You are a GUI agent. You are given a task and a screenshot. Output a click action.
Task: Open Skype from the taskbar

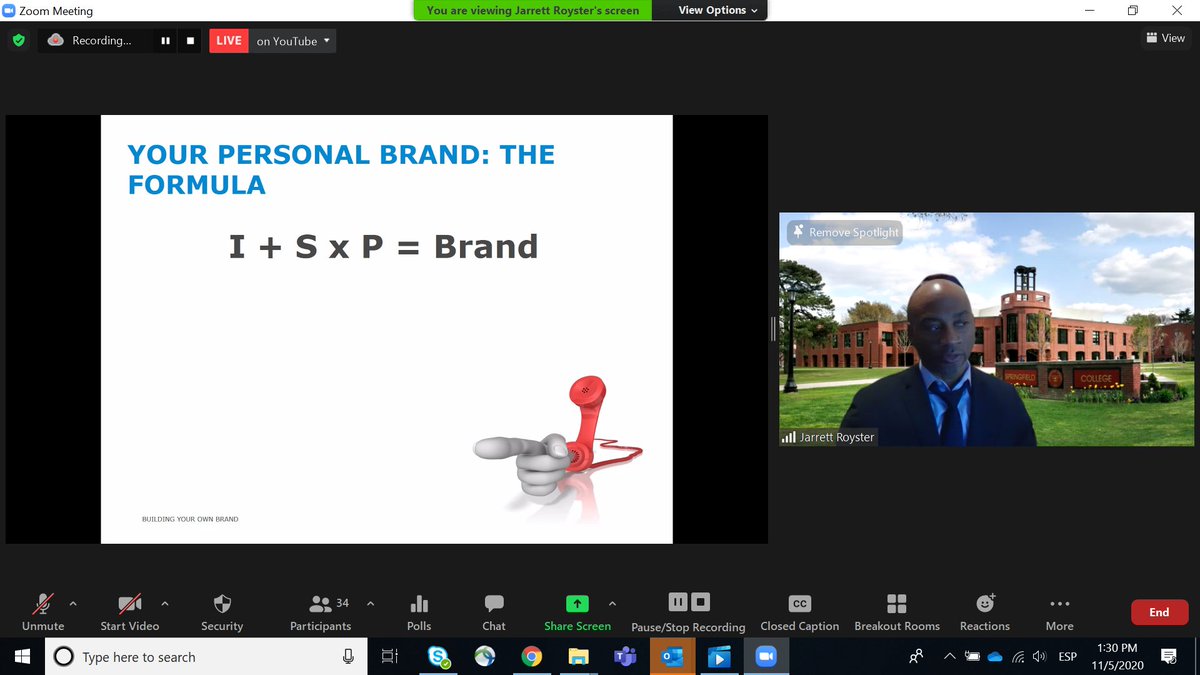pos(438,657)
